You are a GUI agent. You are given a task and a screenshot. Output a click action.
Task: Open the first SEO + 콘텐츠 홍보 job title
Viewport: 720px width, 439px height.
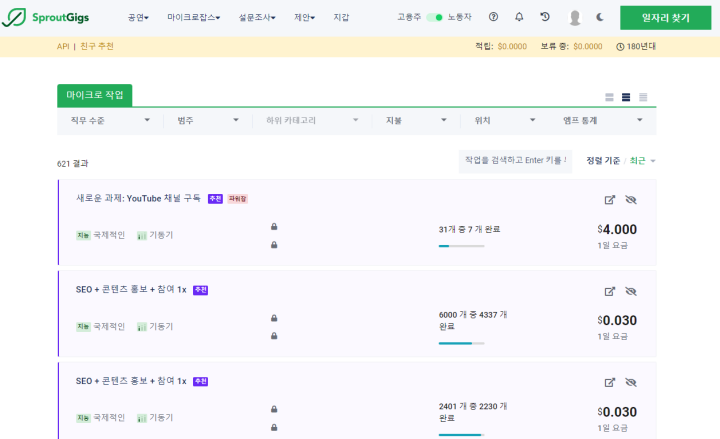[131, 290]
